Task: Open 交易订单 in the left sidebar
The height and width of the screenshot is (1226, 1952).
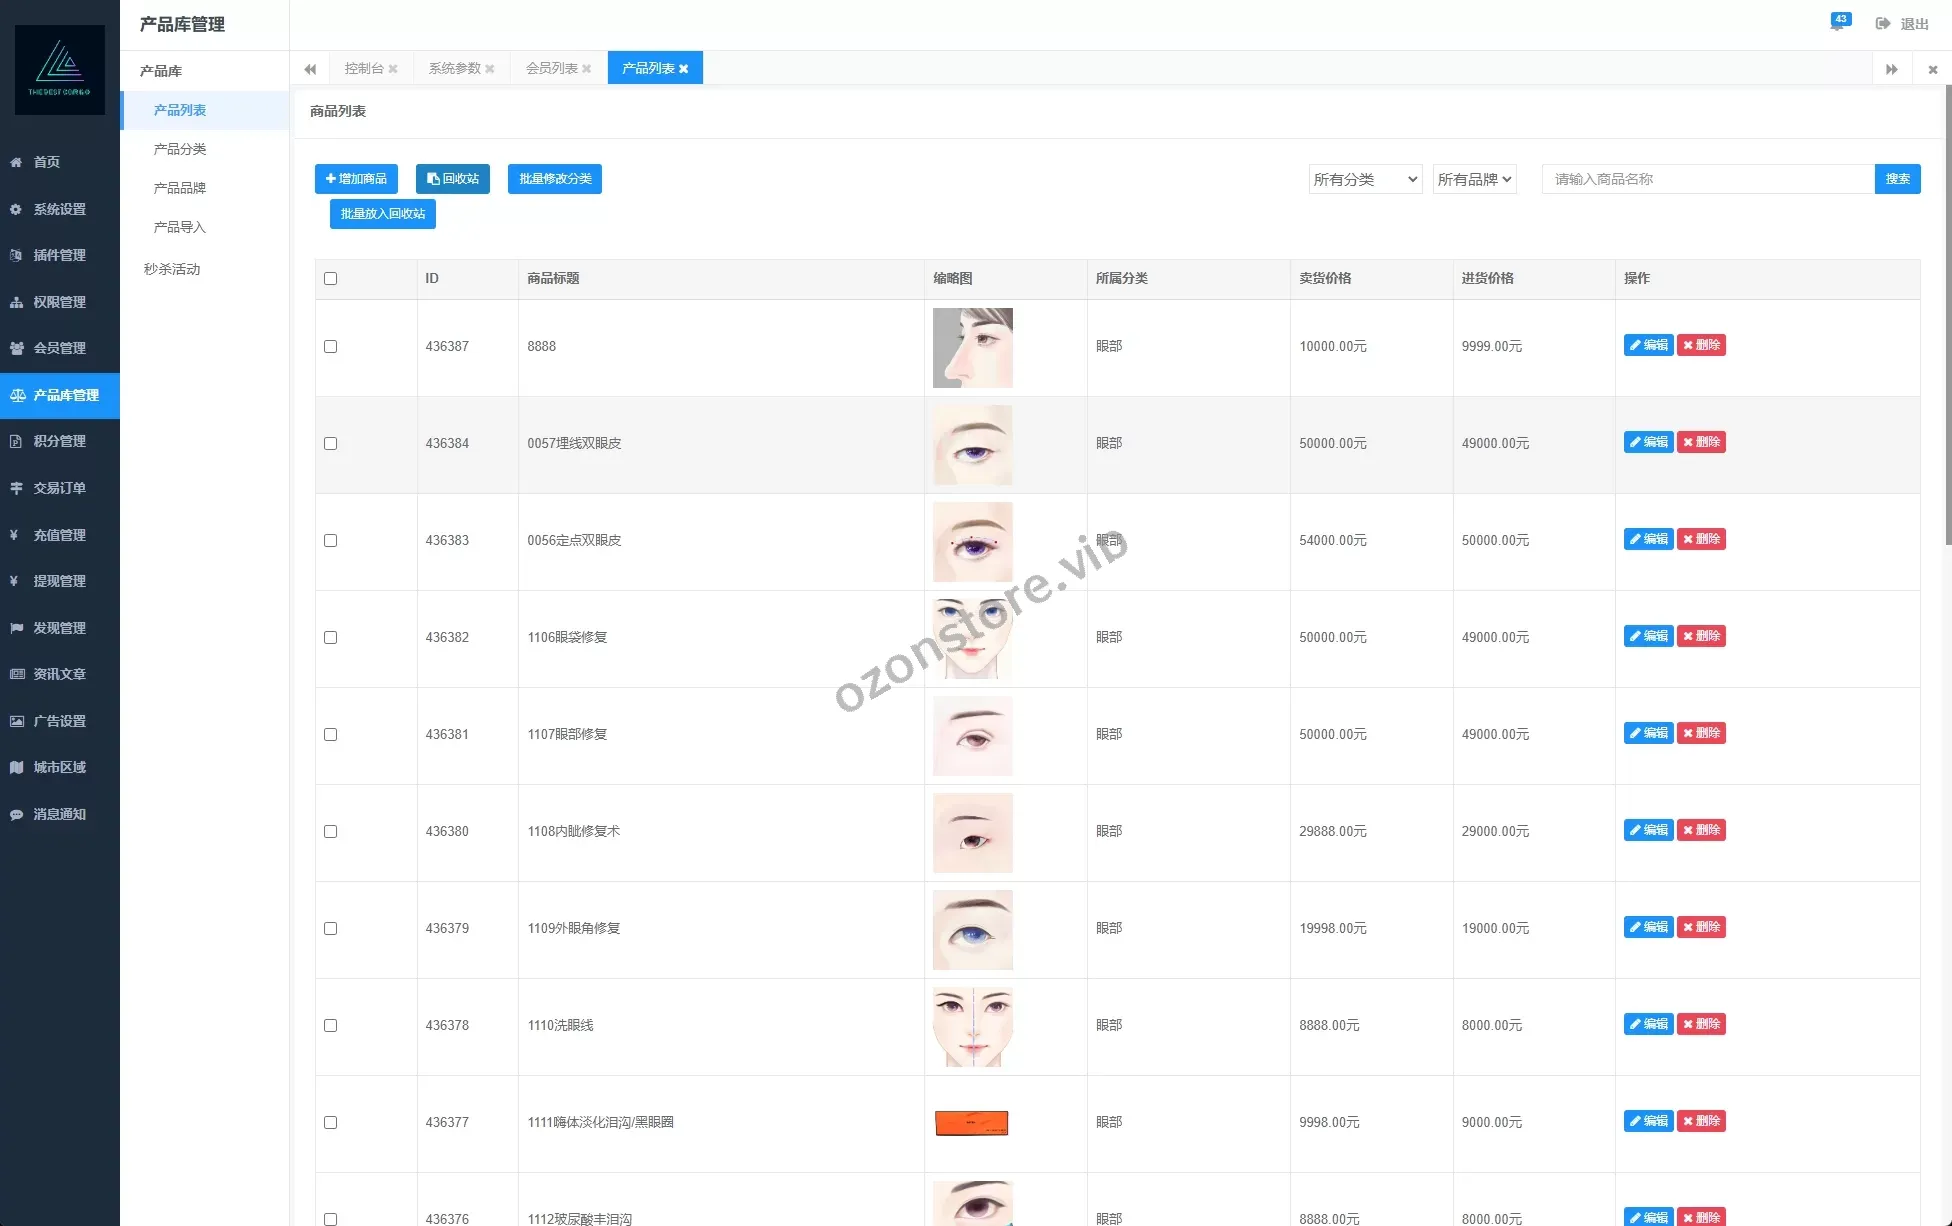Action: tap(59, 488)
